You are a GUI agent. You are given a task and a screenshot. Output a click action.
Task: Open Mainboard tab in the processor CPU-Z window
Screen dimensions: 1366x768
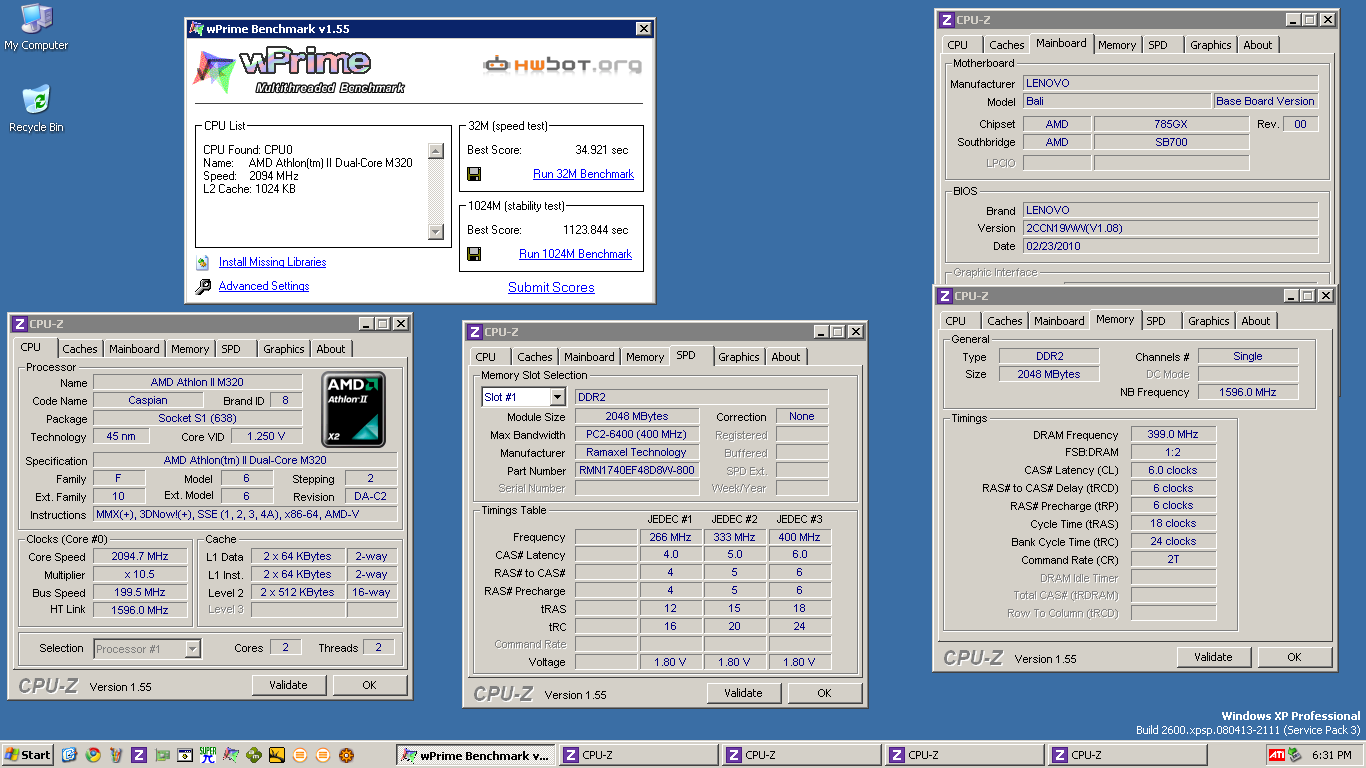pyautogui.click(x=134, y=349)
